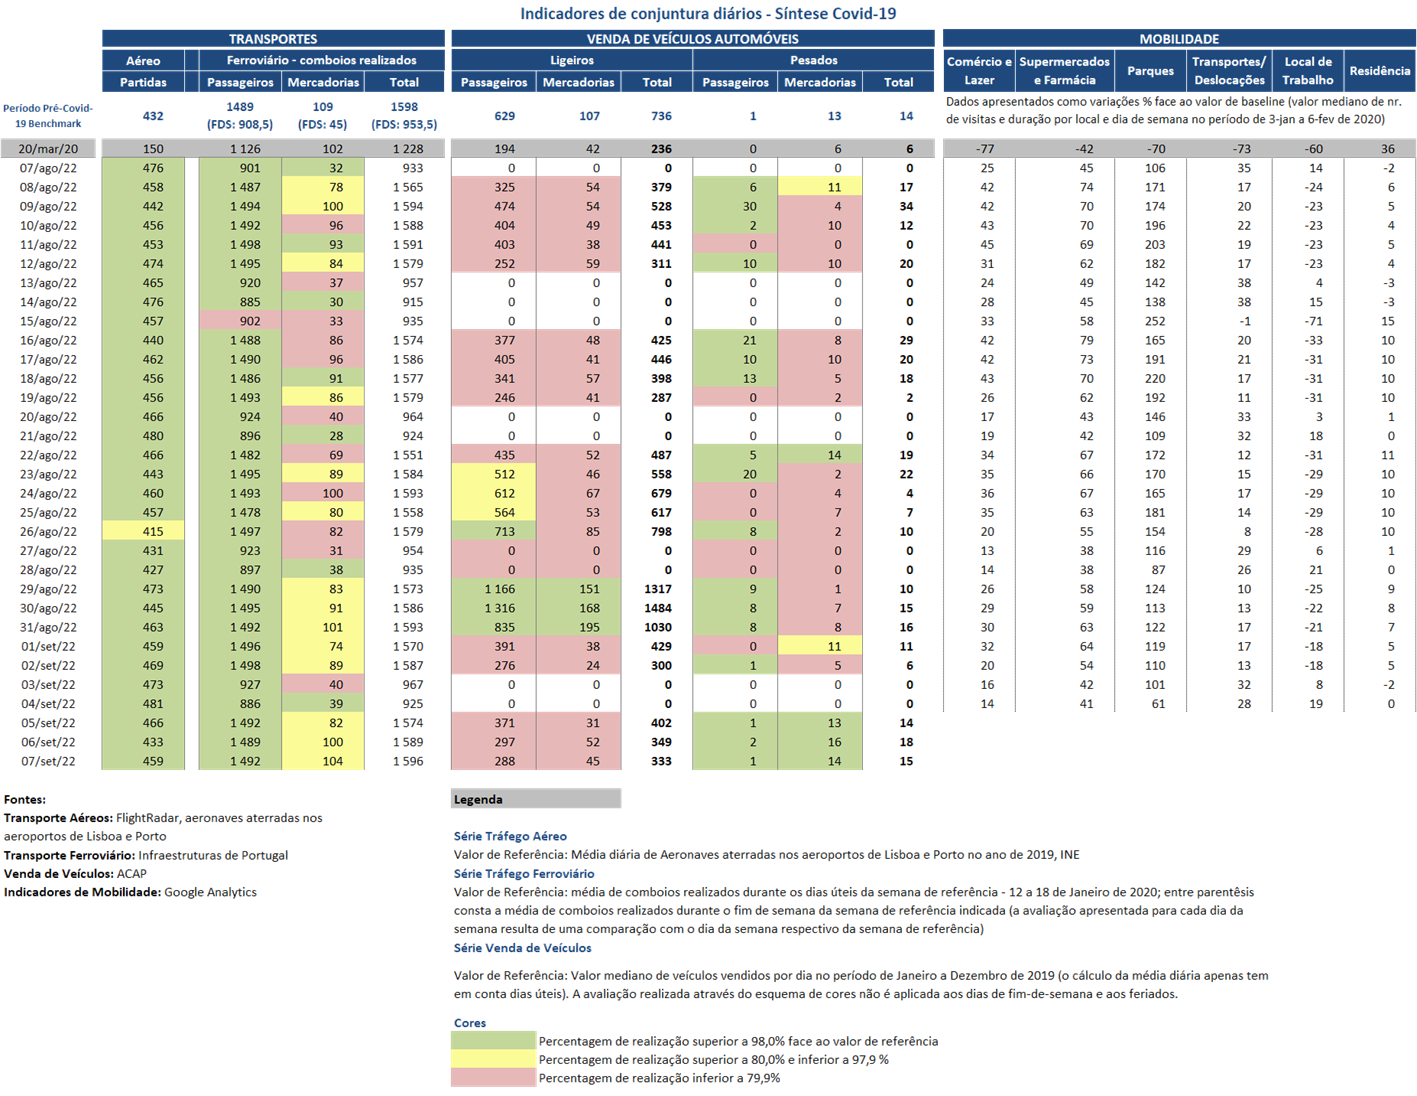Select the 07/set/22 date row label
Image resolution: width=1417 pixels, height=1096 pixels.
tap(48, 761)
